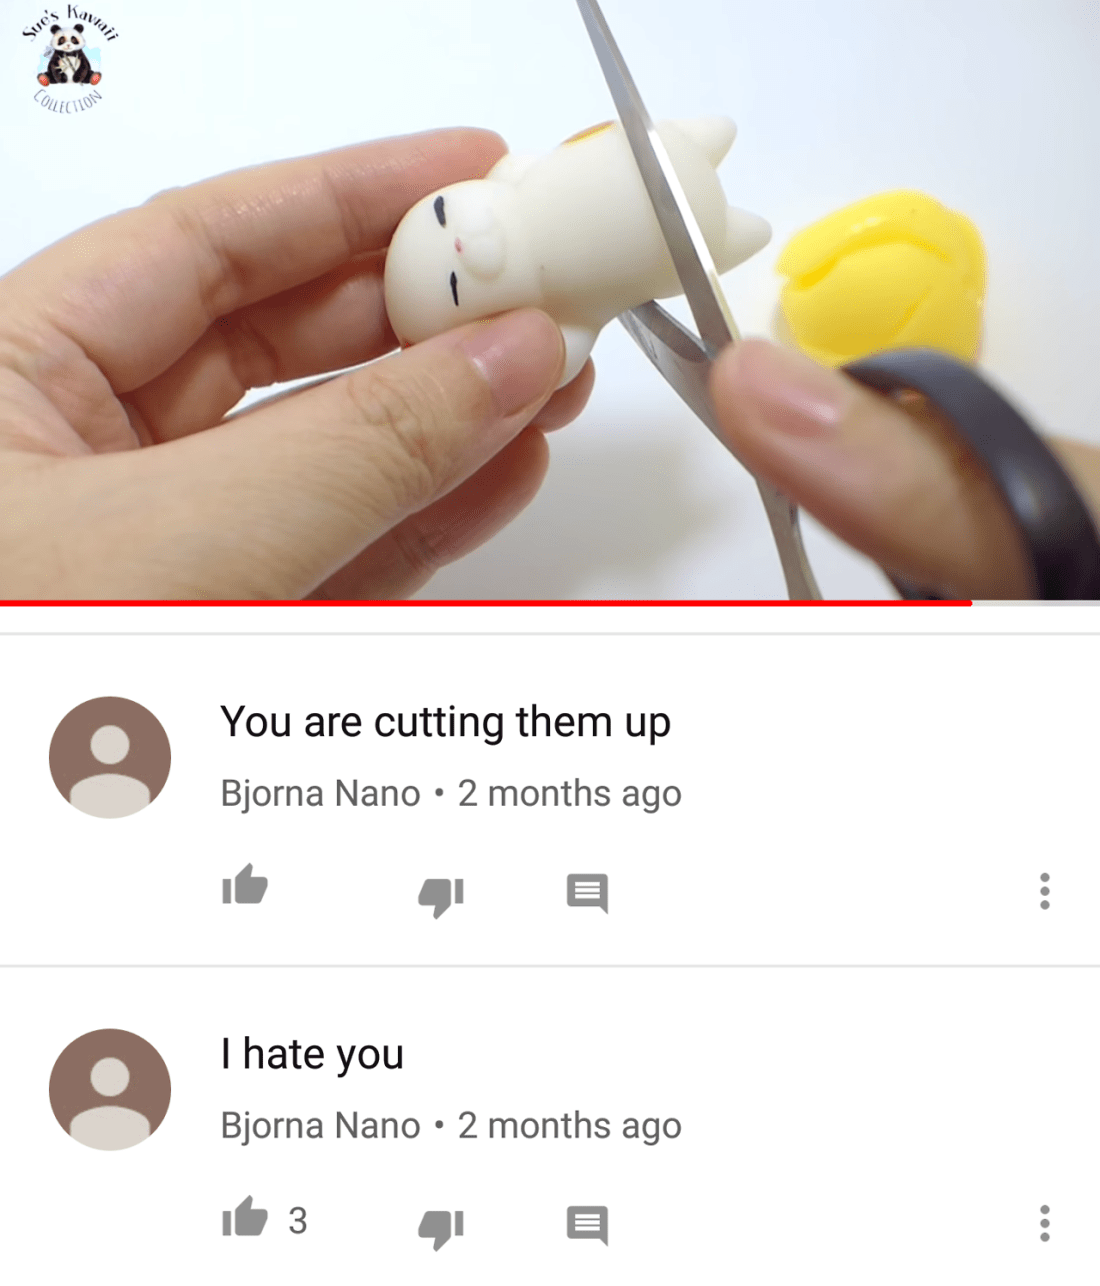Open more options for "You are cutting them up"

click(1045, 891)
